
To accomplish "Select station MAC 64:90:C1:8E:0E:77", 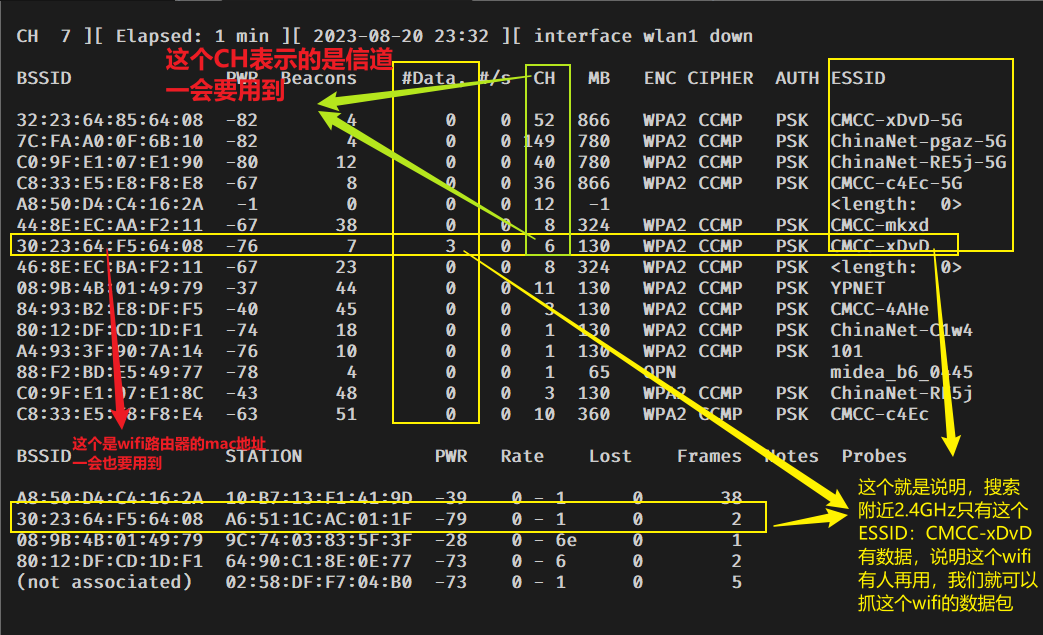I will (319, 561).
